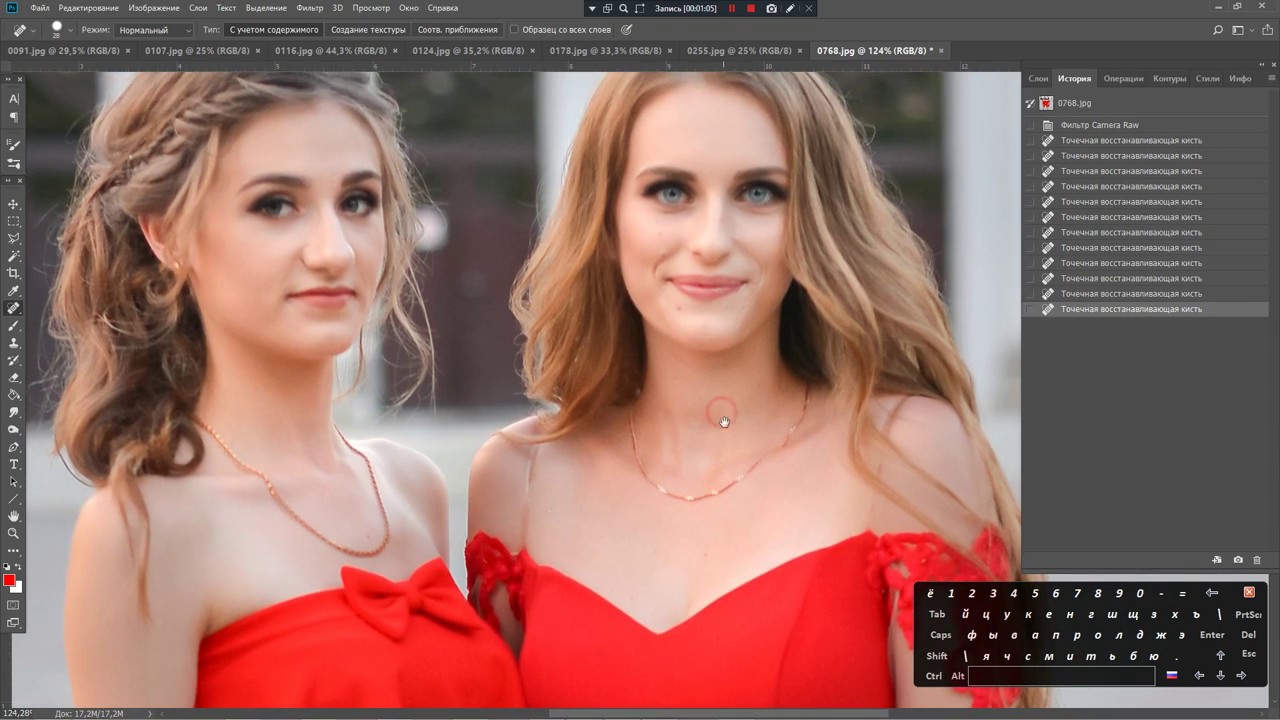This screenshot has width=1280, height=720.
Task: Pause the screen recording
Action: click(x=731, y=8)
